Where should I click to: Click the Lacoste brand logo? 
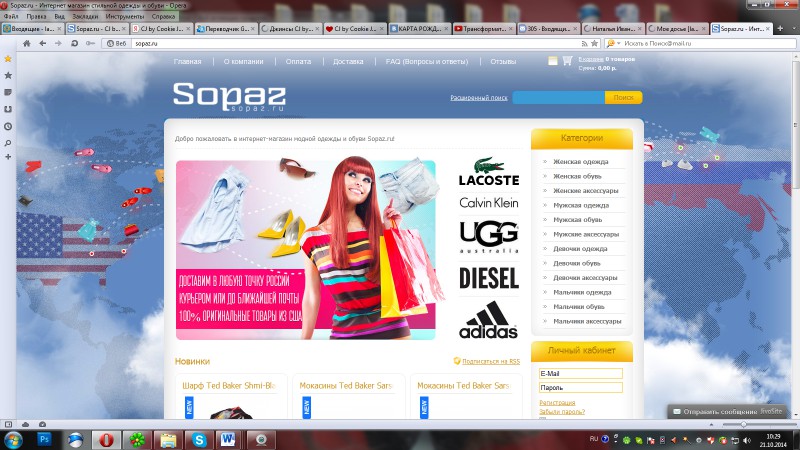[x=489, y=171]
